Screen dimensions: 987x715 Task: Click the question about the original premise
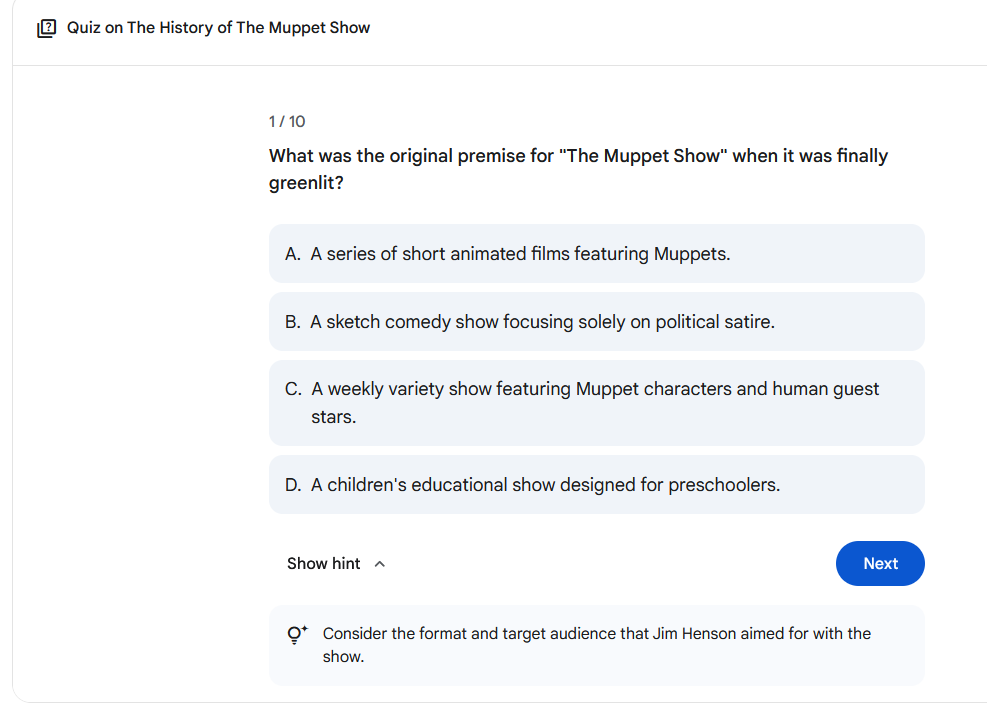pos(578,169)
